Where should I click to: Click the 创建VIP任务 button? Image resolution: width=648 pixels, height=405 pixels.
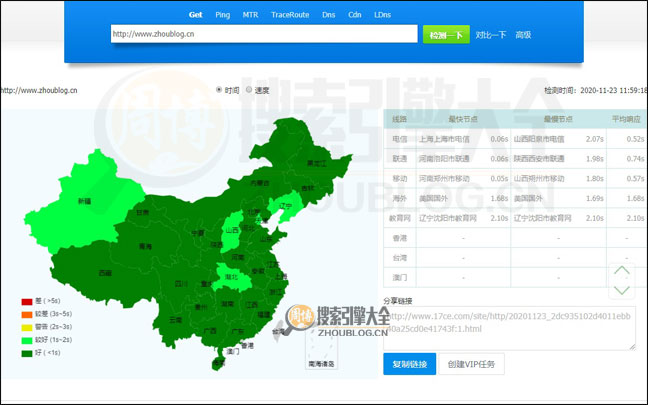pos(470,364)
